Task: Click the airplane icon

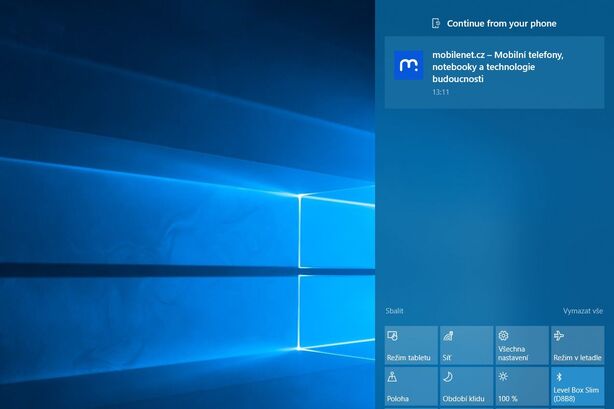Action: (559, 335)
